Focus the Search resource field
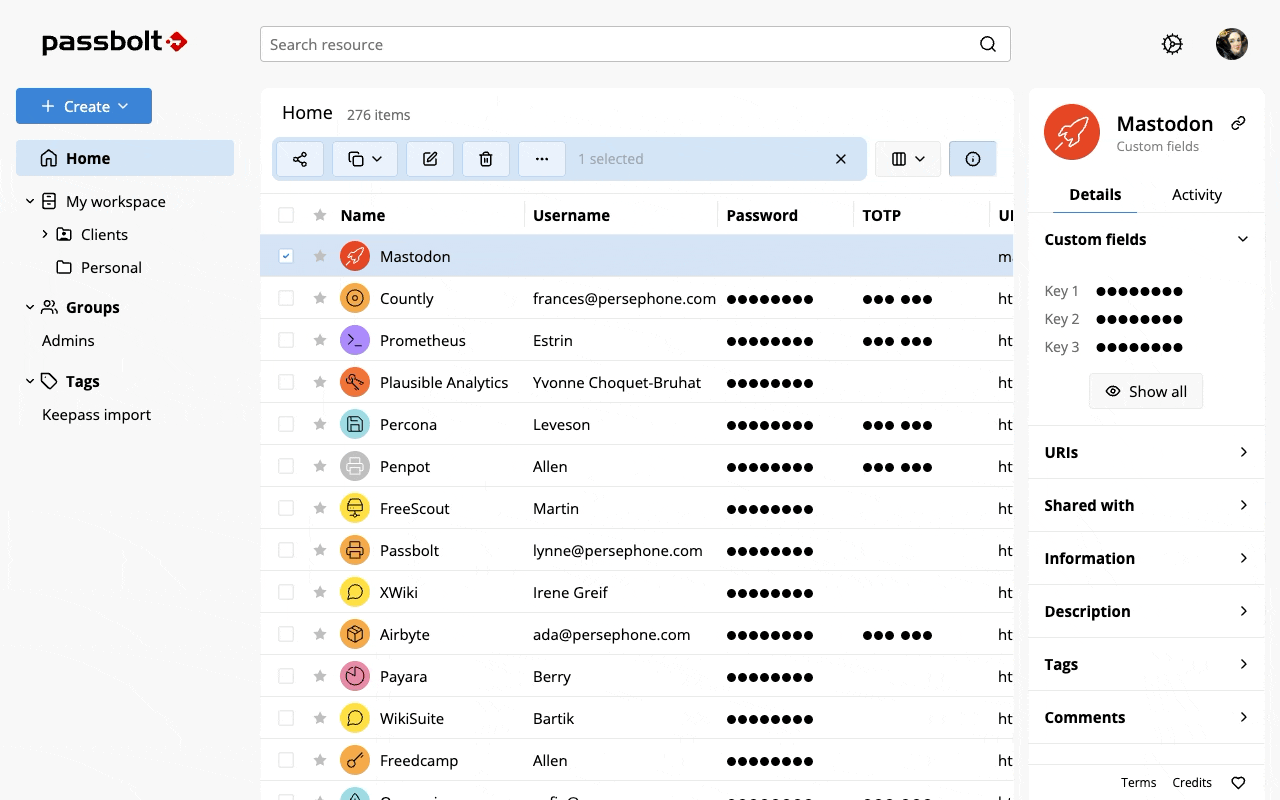 coord(635,44)
